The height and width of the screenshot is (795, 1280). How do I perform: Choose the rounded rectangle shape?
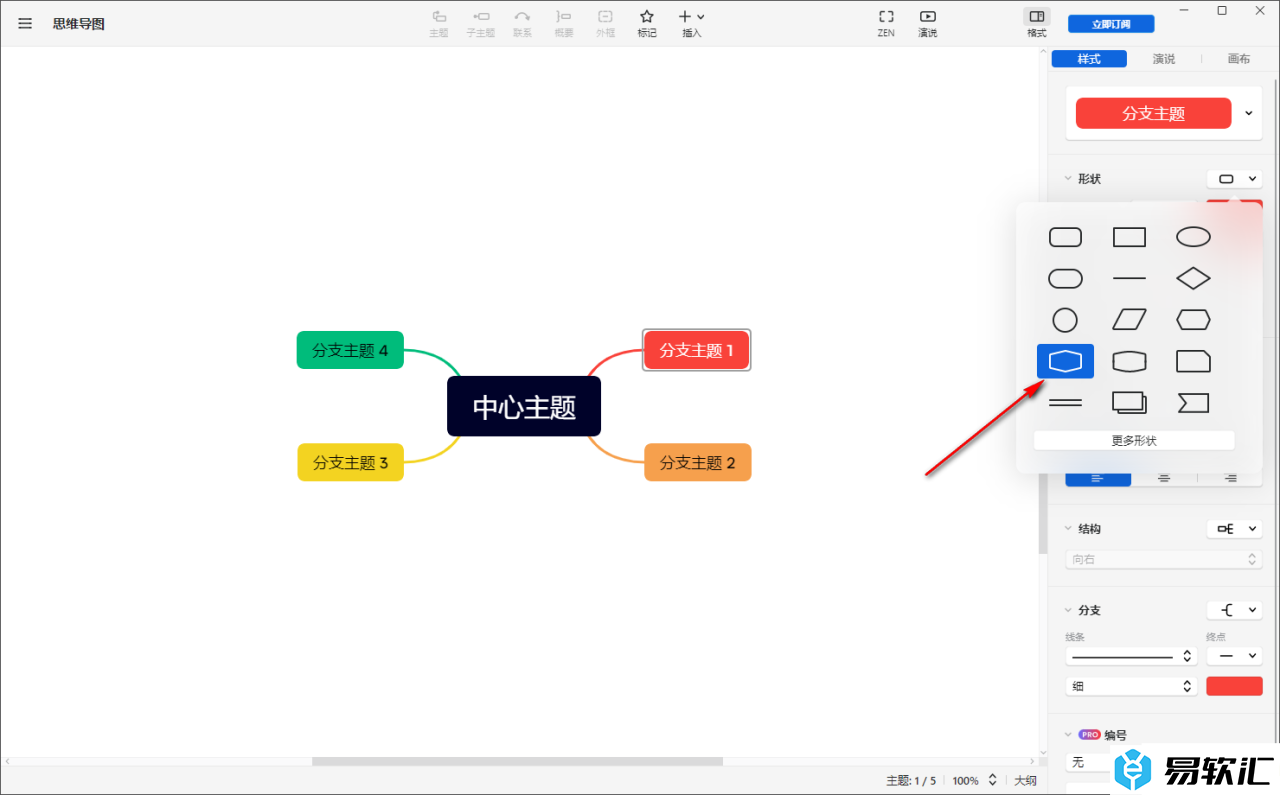(x=1065, y=237)
